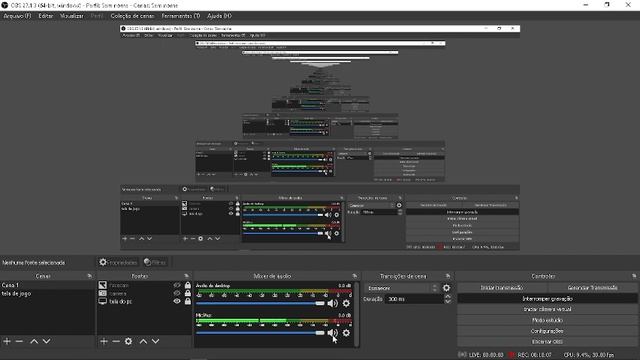The height and width of the screenshot is (360, 640).
Task: Click the audio mixer vertical scrollbar
Action: pos(357,314)
